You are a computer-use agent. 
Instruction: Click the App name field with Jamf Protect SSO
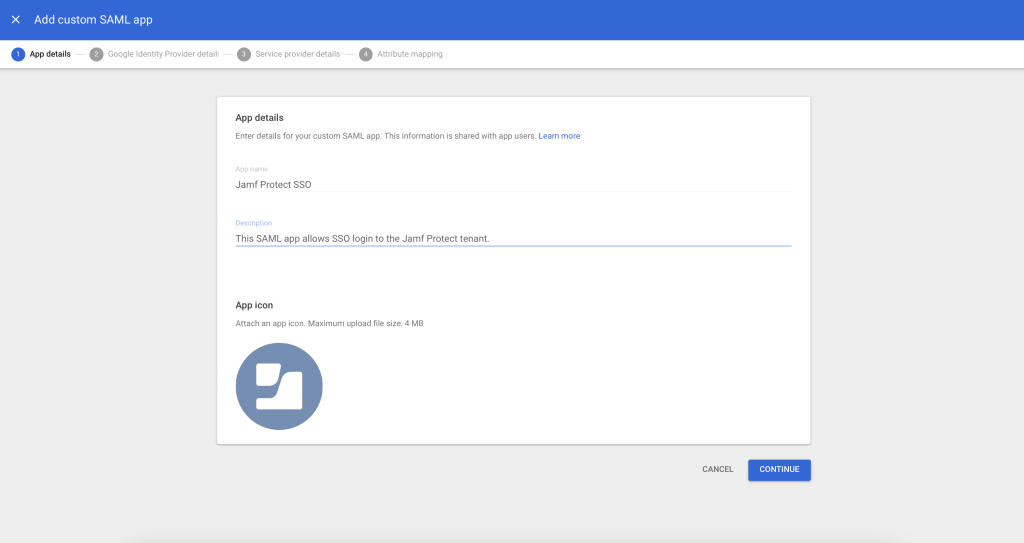pyautogui.click(x=512, y=184)
